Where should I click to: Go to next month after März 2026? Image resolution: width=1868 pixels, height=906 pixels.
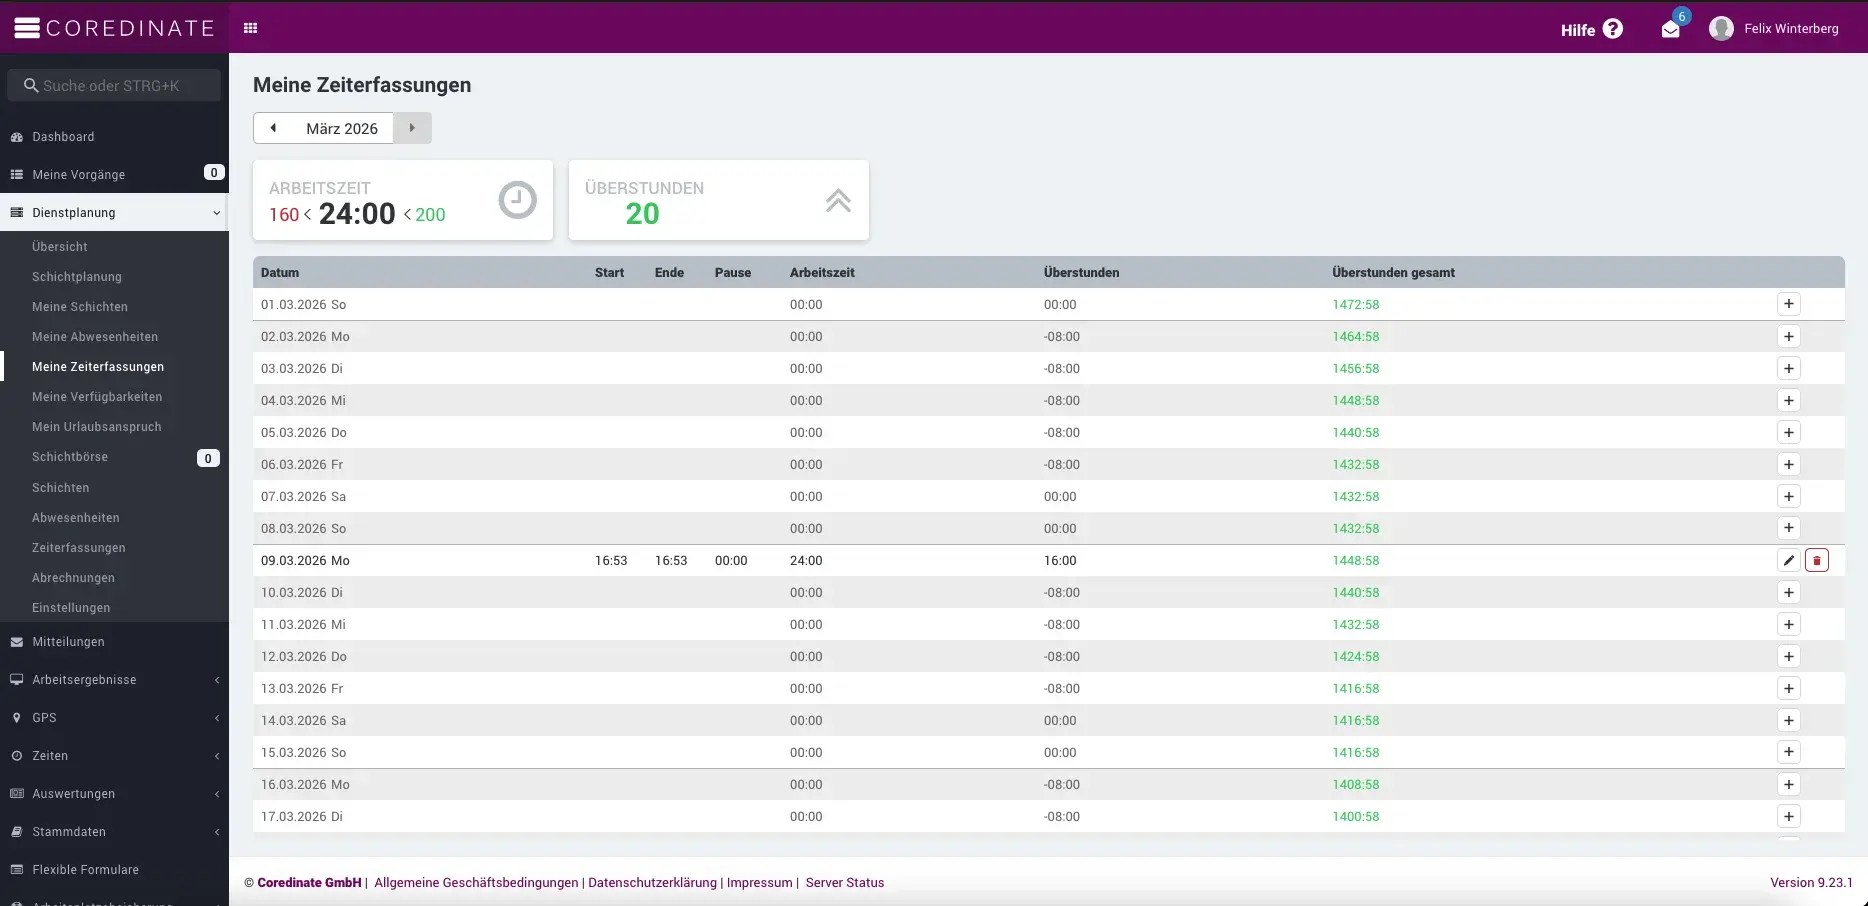tap(412, 128)
